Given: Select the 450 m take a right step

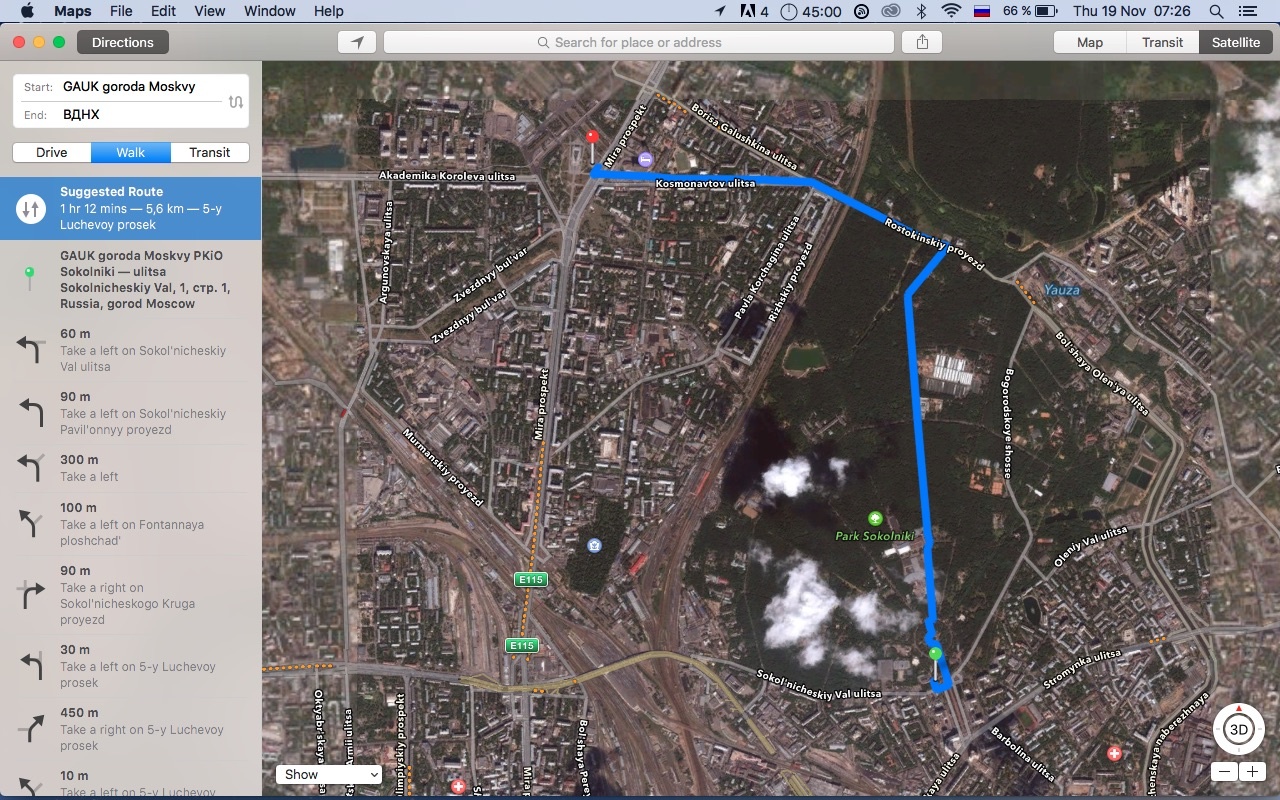Looking at the screenshot, I should point(130,729).
